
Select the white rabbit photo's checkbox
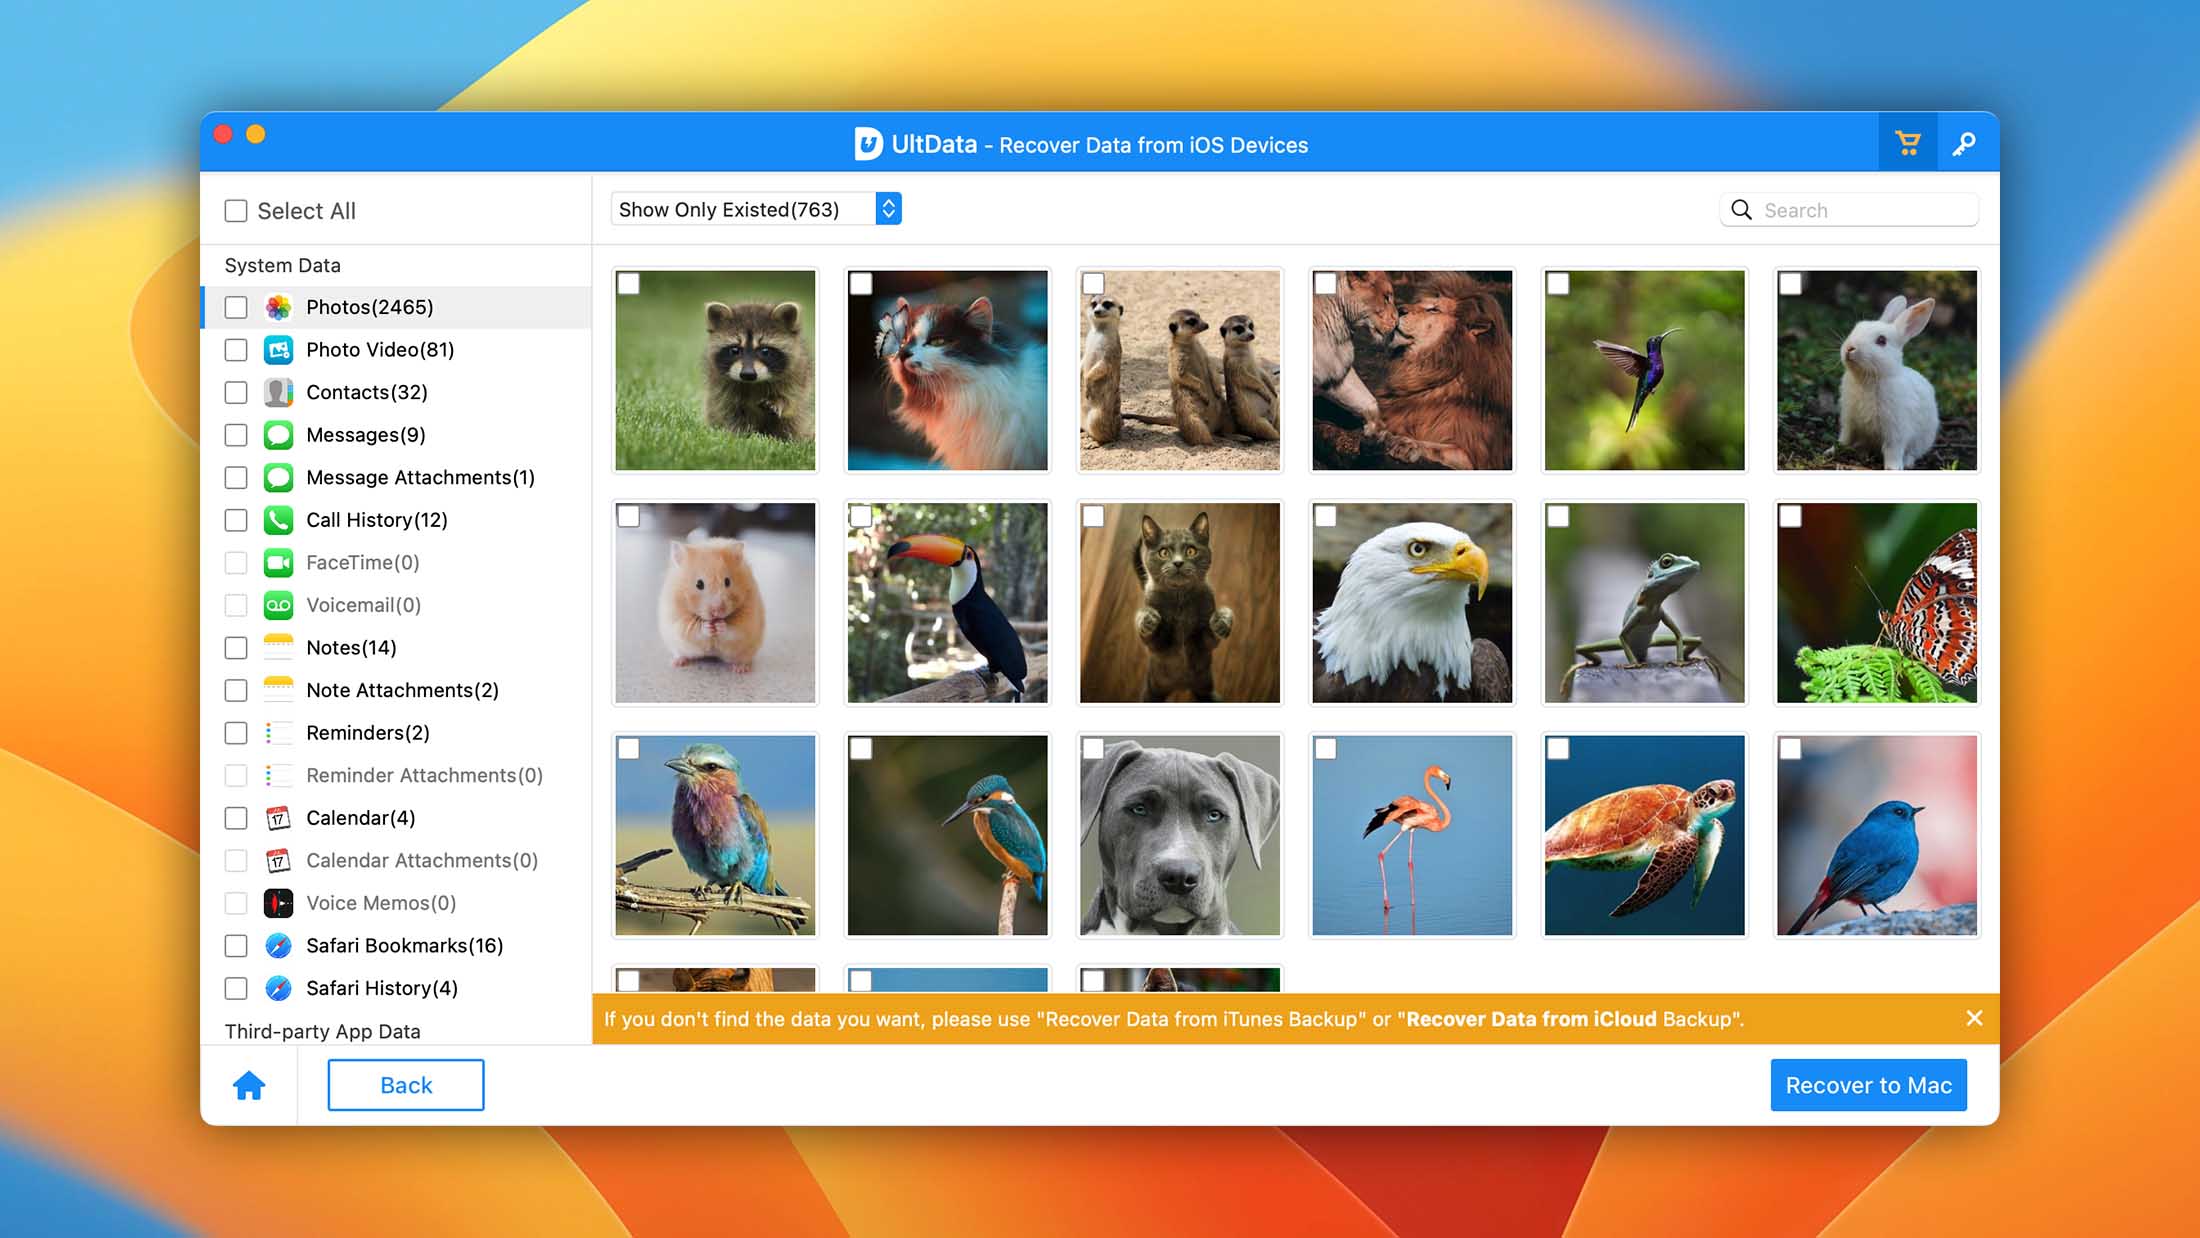[1790, 284]
